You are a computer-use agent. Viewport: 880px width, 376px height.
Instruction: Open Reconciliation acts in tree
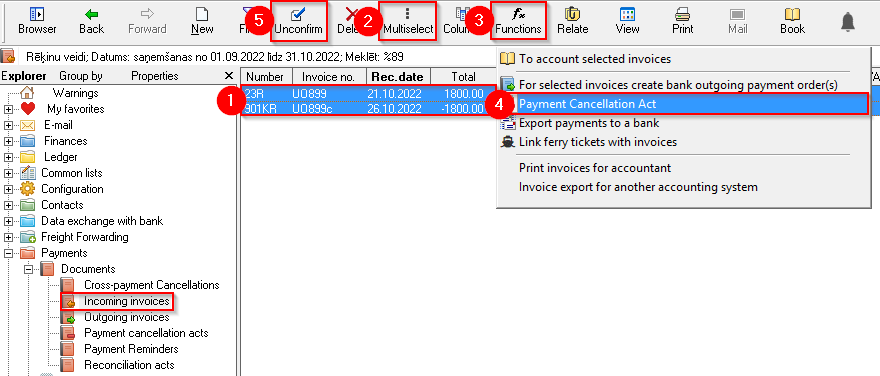[x=129, y=365]
